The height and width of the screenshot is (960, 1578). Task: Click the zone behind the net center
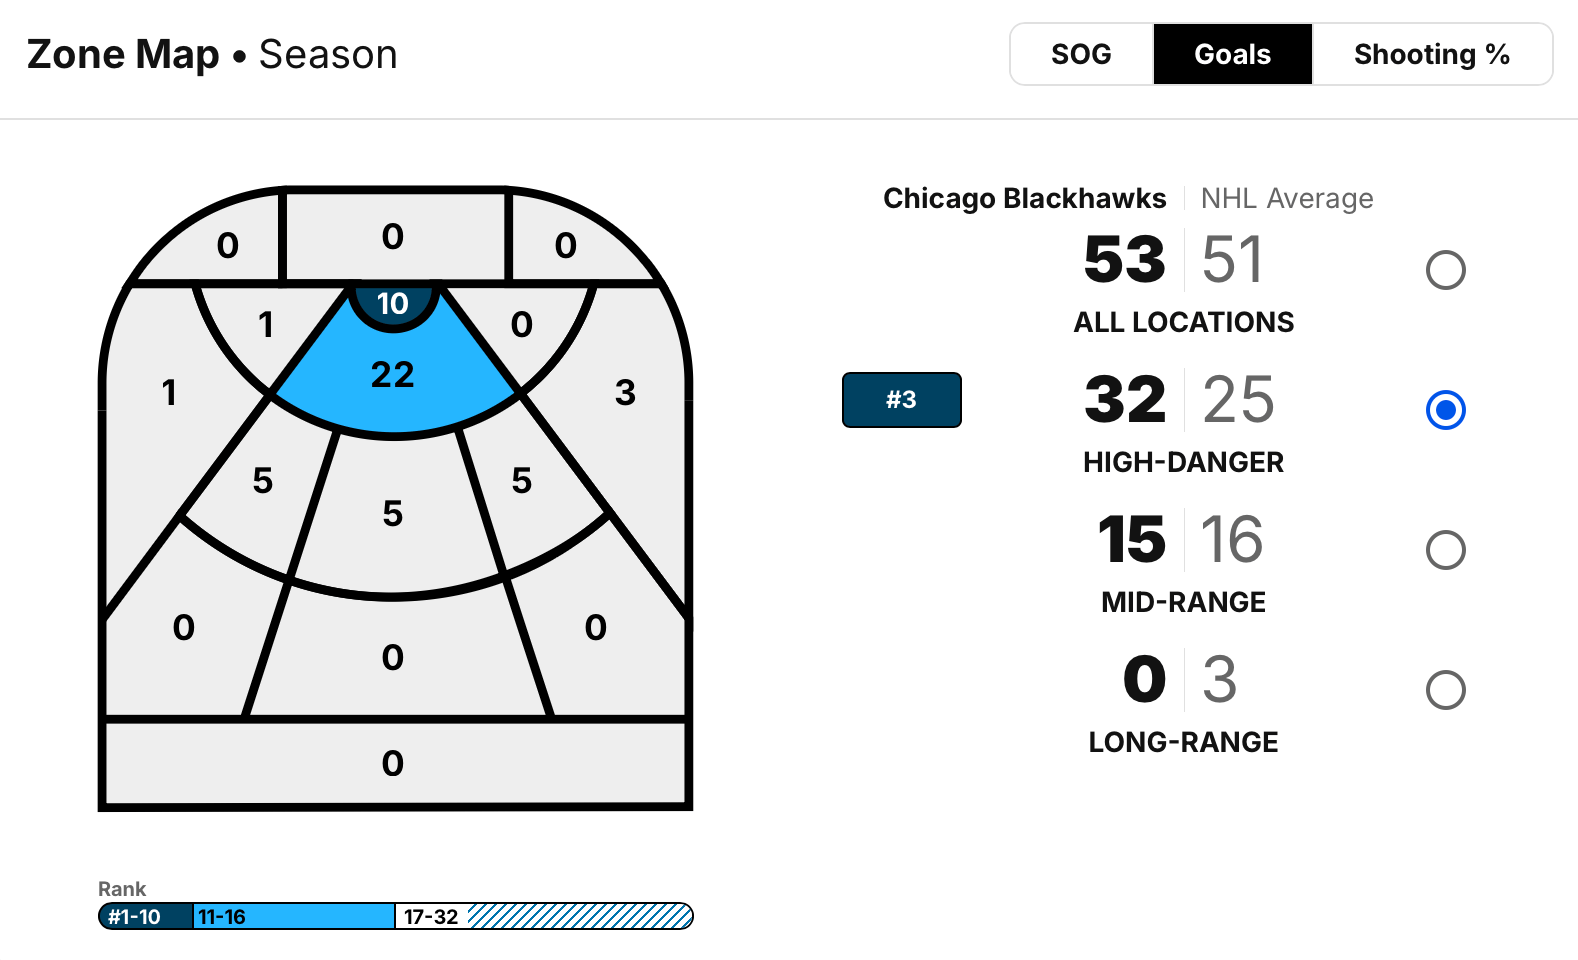tap(393, 236)
